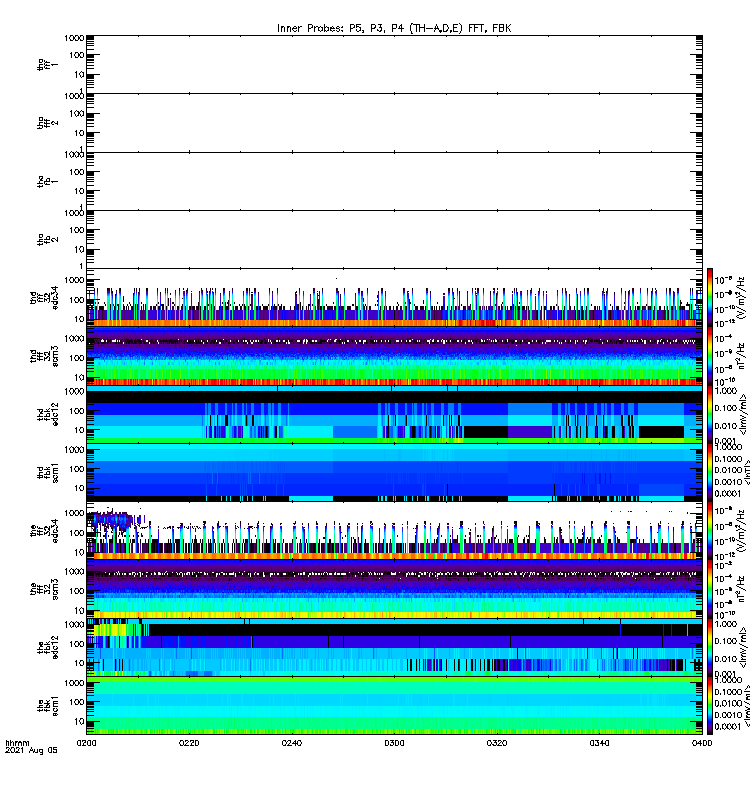Click the 'the fbk scm1' axis label
The image size is (750, 800).
(x=48, y=706)
